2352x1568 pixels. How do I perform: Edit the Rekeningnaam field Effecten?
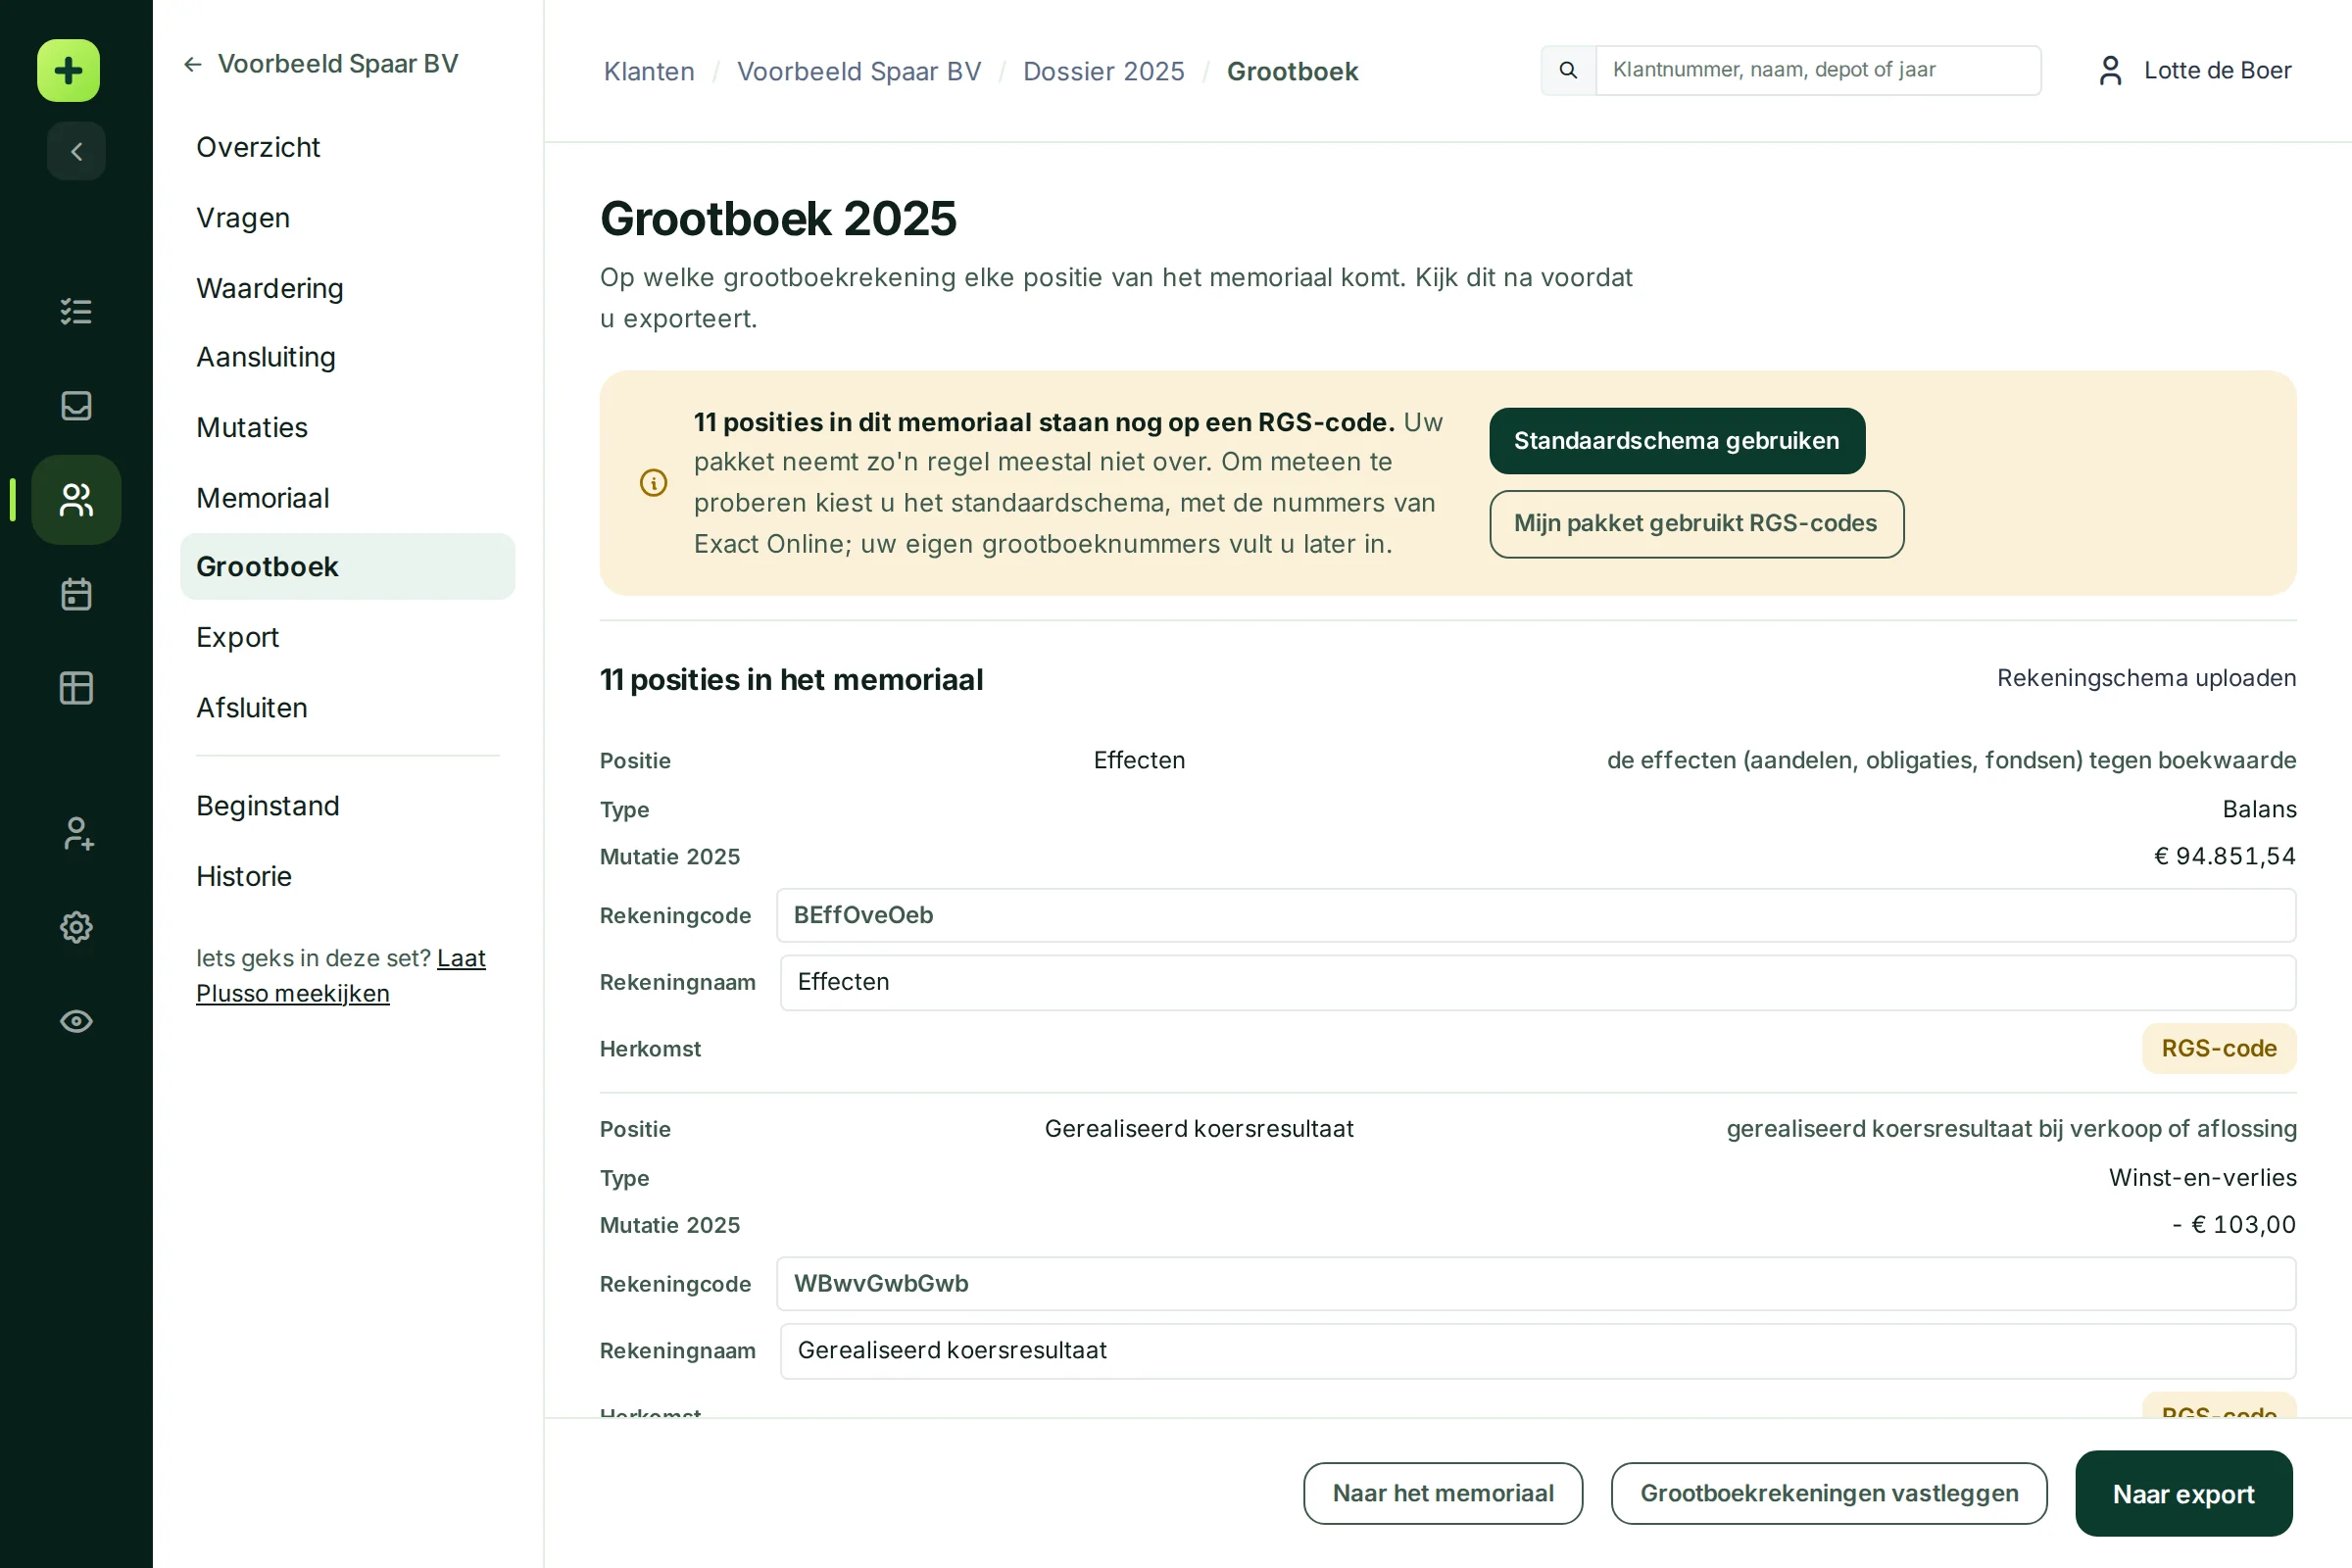click(1537, 982)
